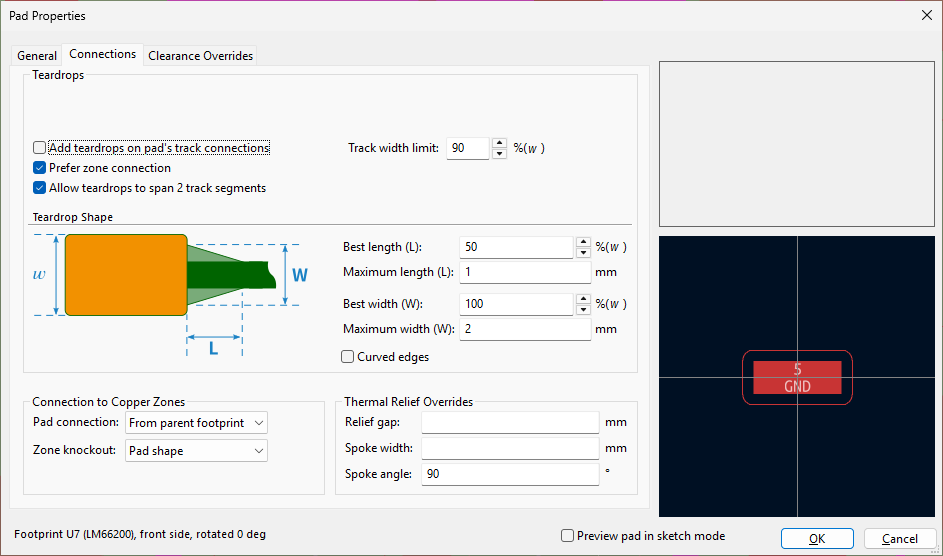Enable Curved edges checkbox

[348, 357]
